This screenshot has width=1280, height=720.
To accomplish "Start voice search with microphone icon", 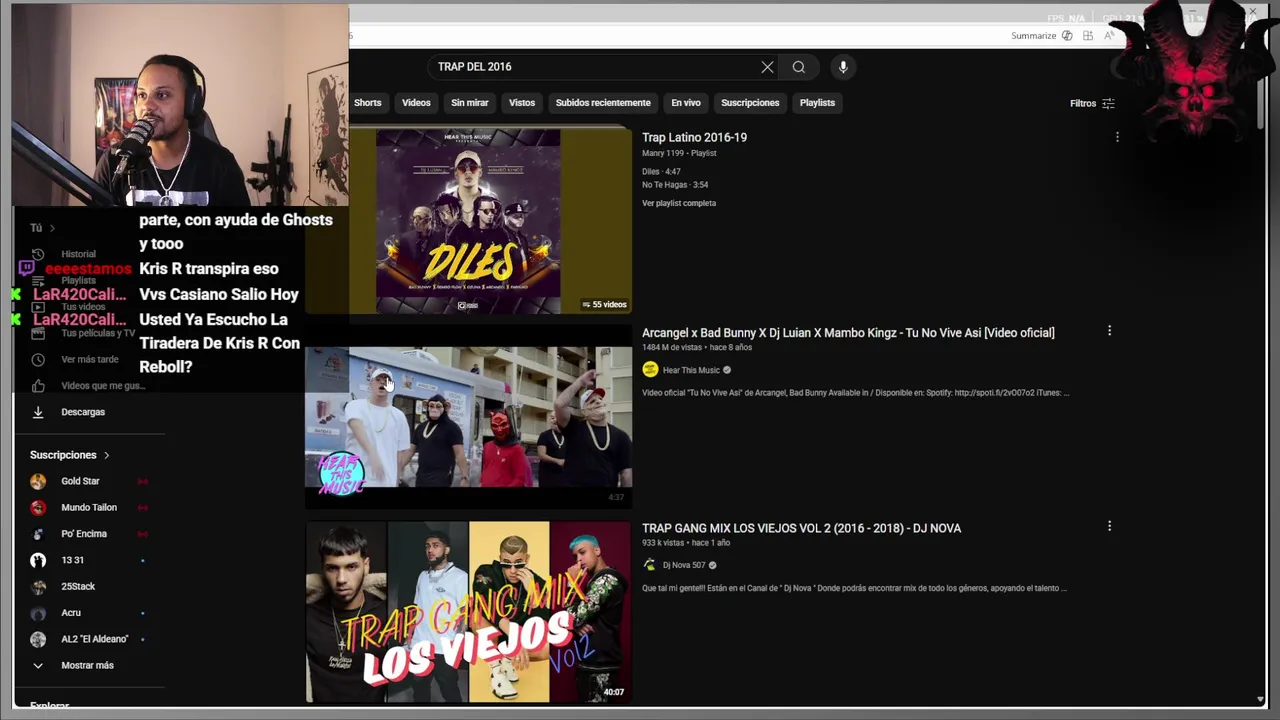I will (x=843, y=67).
